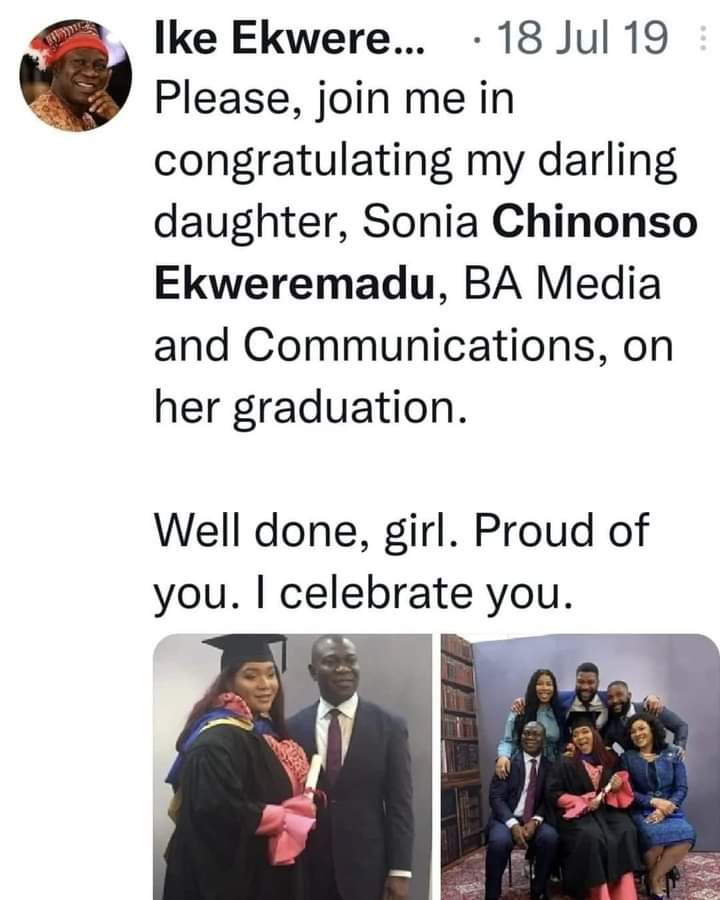The image size is (720, 900).
Task: Click "Well done, girl. Proud of" text
Action: [401, 532]
